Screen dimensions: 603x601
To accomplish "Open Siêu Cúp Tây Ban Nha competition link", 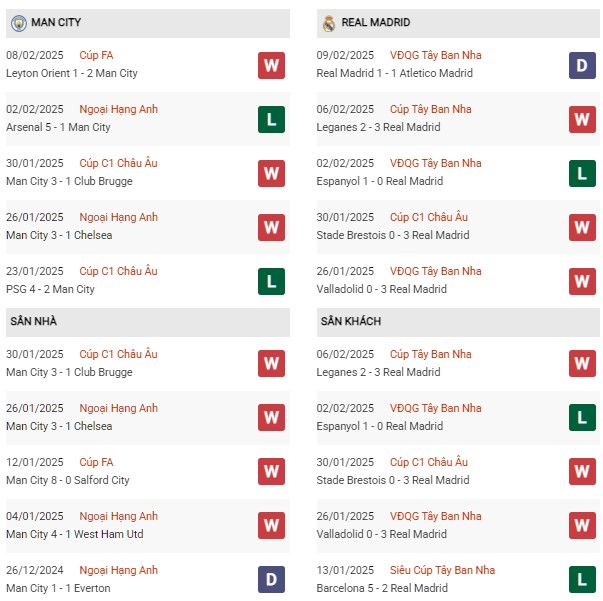I will click(x=442, y=570).
